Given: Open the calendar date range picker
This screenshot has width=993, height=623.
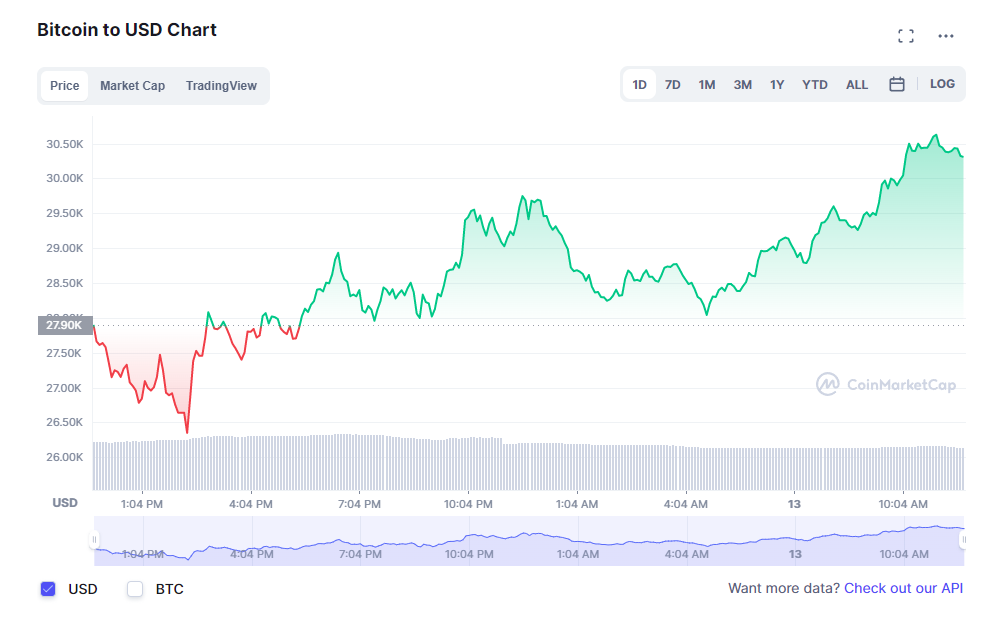Looking at the screenshot, I should coord(897,85).
